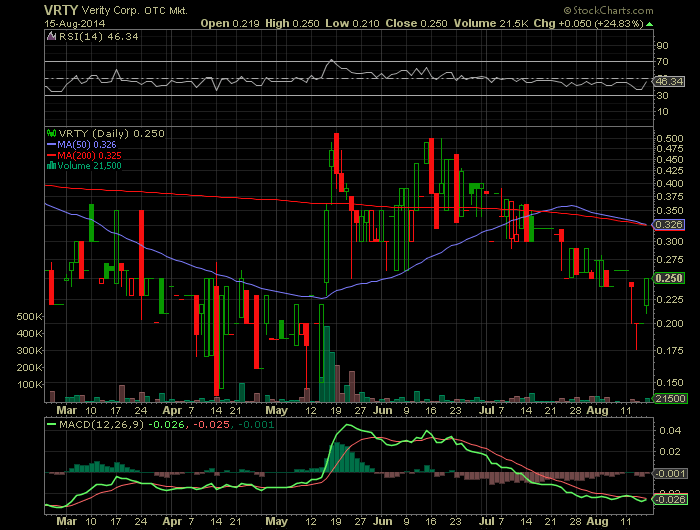Viewport: 700px width, 530px height.
Task: Click the High 0.250 value
Action: 292,23
